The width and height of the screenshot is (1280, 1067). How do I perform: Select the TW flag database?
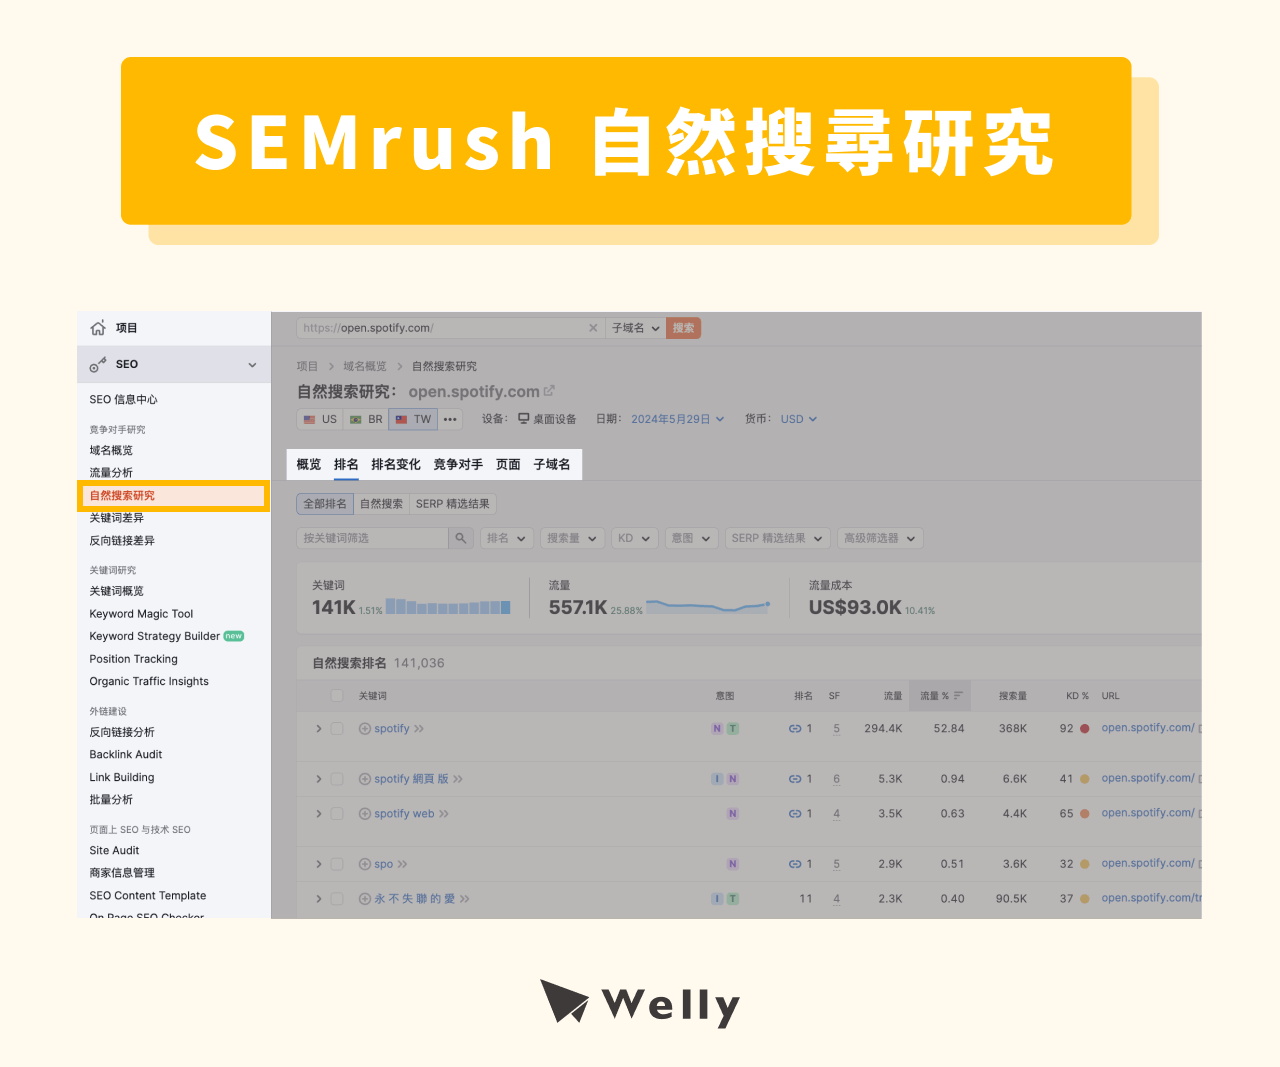(x=413, y=419)
